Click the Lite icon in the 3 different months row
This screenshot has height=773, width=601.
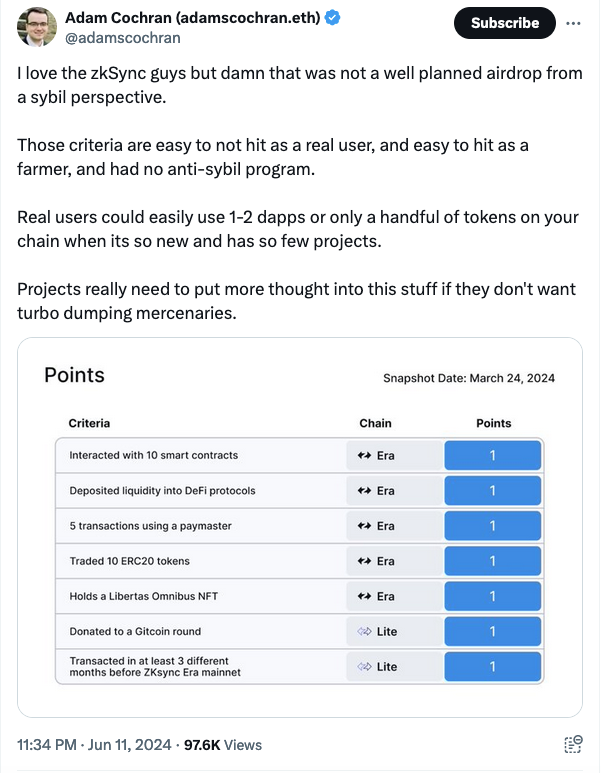(365, 666)
